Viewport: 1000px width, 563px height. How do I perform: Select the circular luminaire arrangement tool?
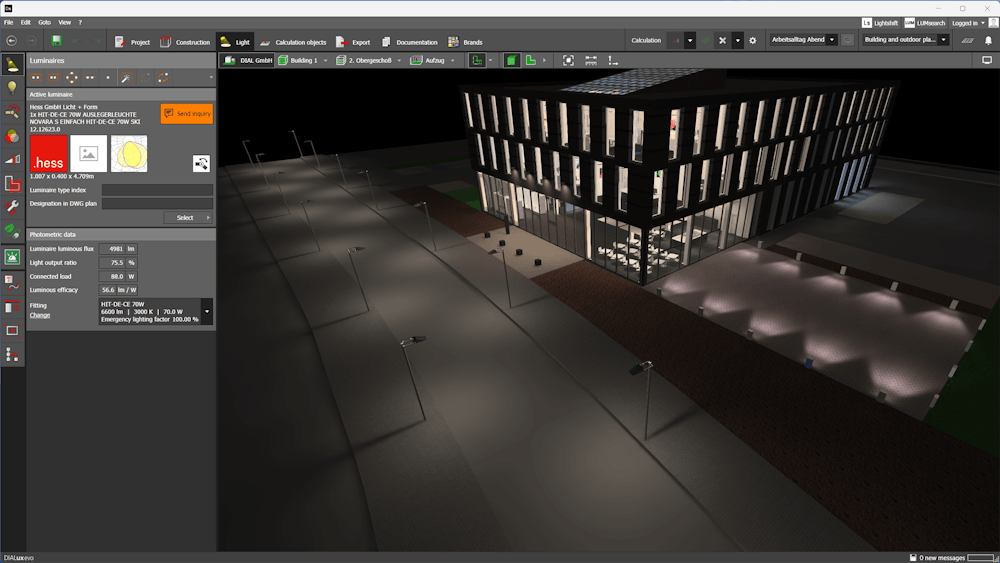coord(72,77)
